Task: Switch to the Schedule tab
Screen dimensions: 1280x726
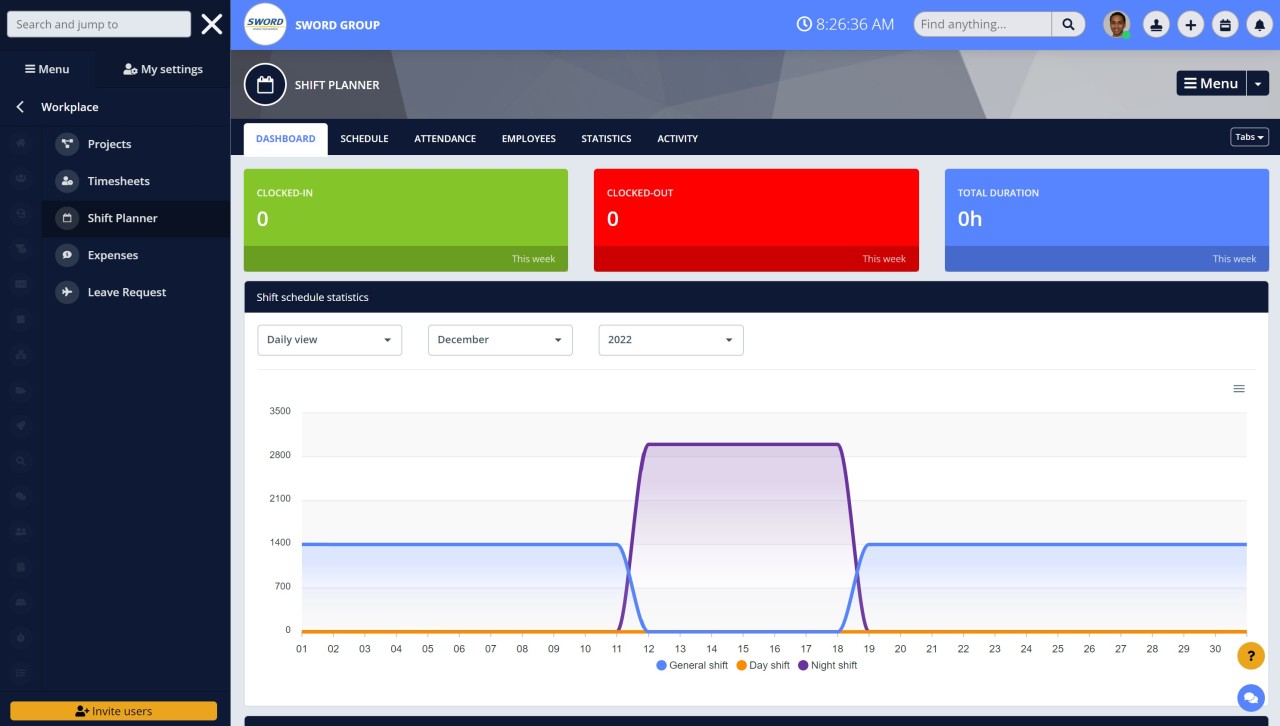Action: [x=364, y=138]
